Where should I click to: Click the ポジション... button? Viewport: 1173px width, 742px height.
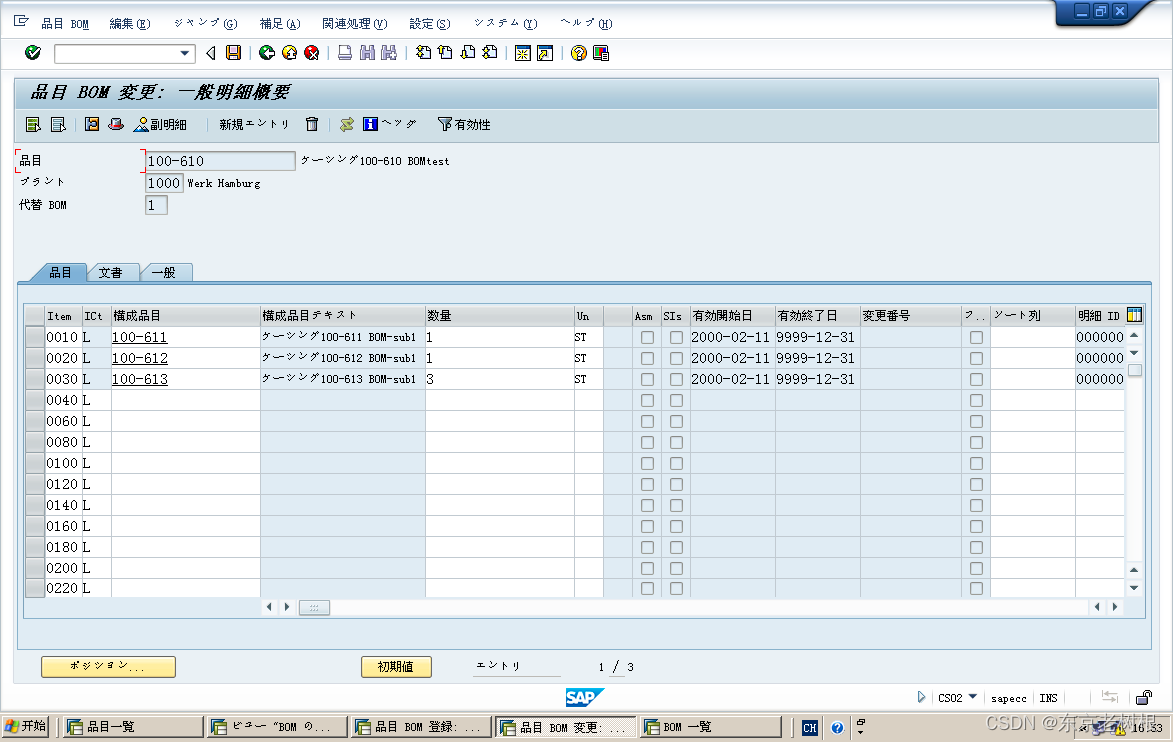(107, 666)
